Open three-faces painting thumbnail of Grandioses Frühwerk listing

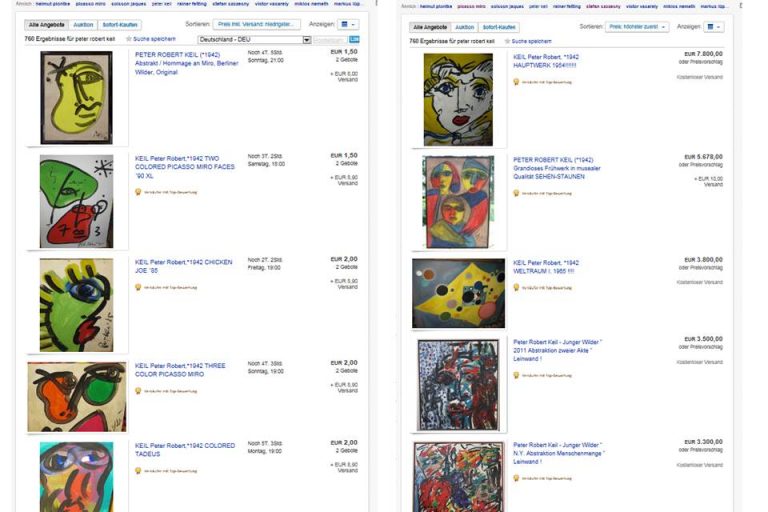pos(458,202)
